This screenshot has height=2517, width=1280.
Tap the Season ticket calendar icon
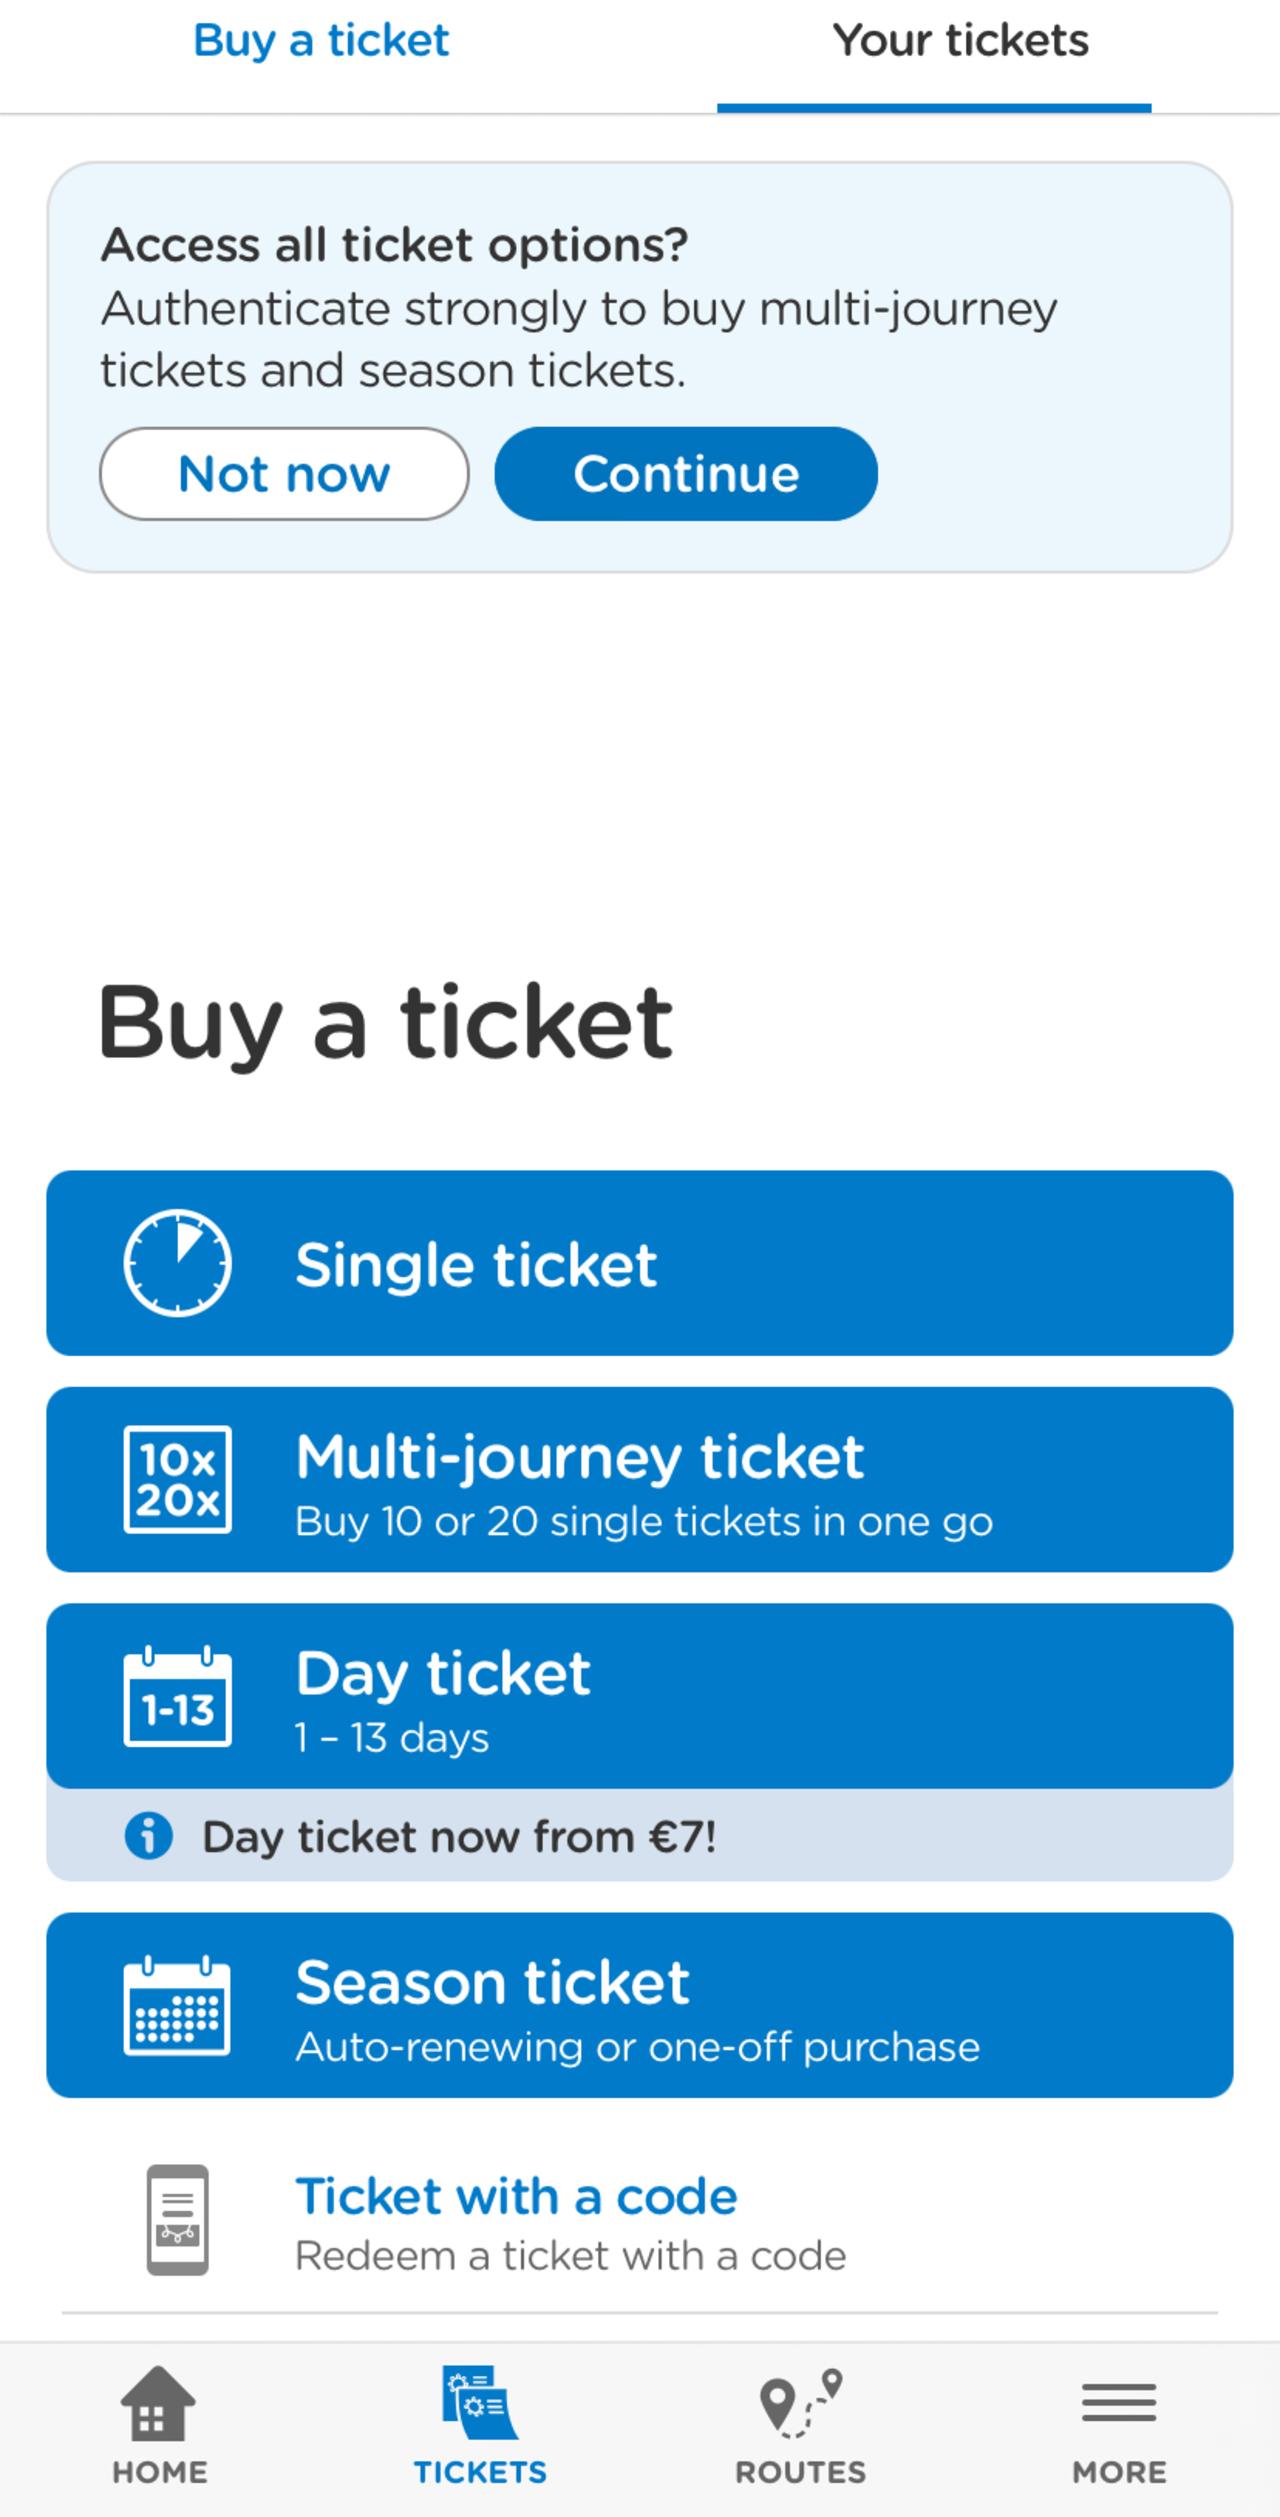coord(178,2005)
